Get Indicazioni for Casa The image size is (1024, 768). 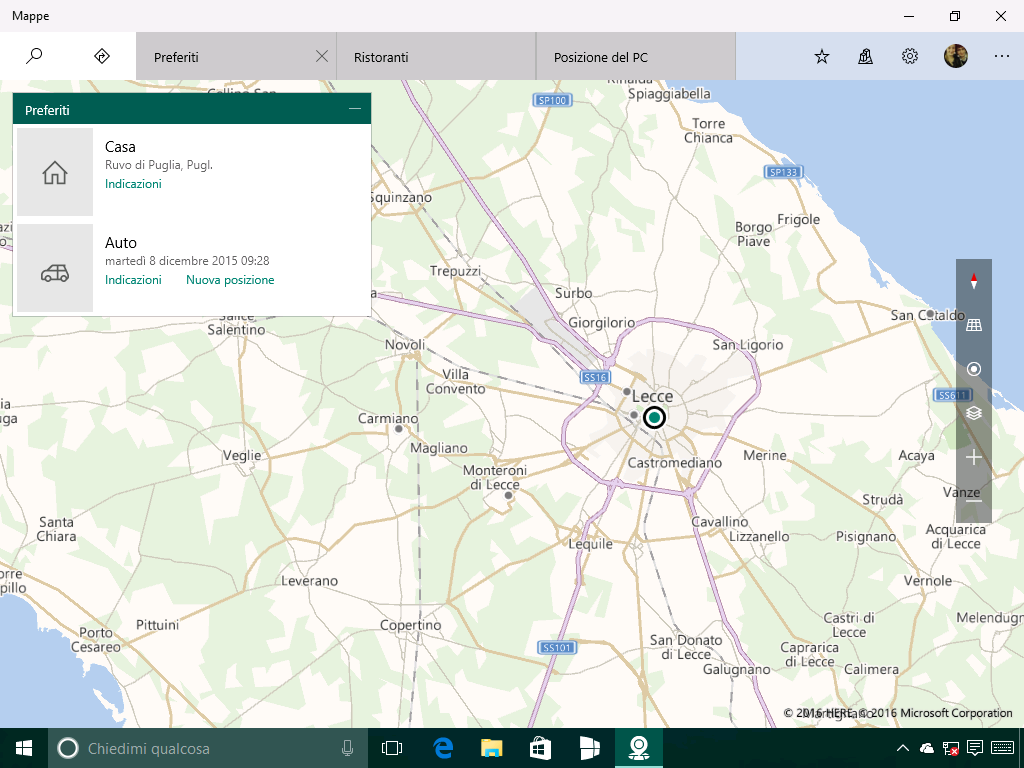tap(133, 184)
